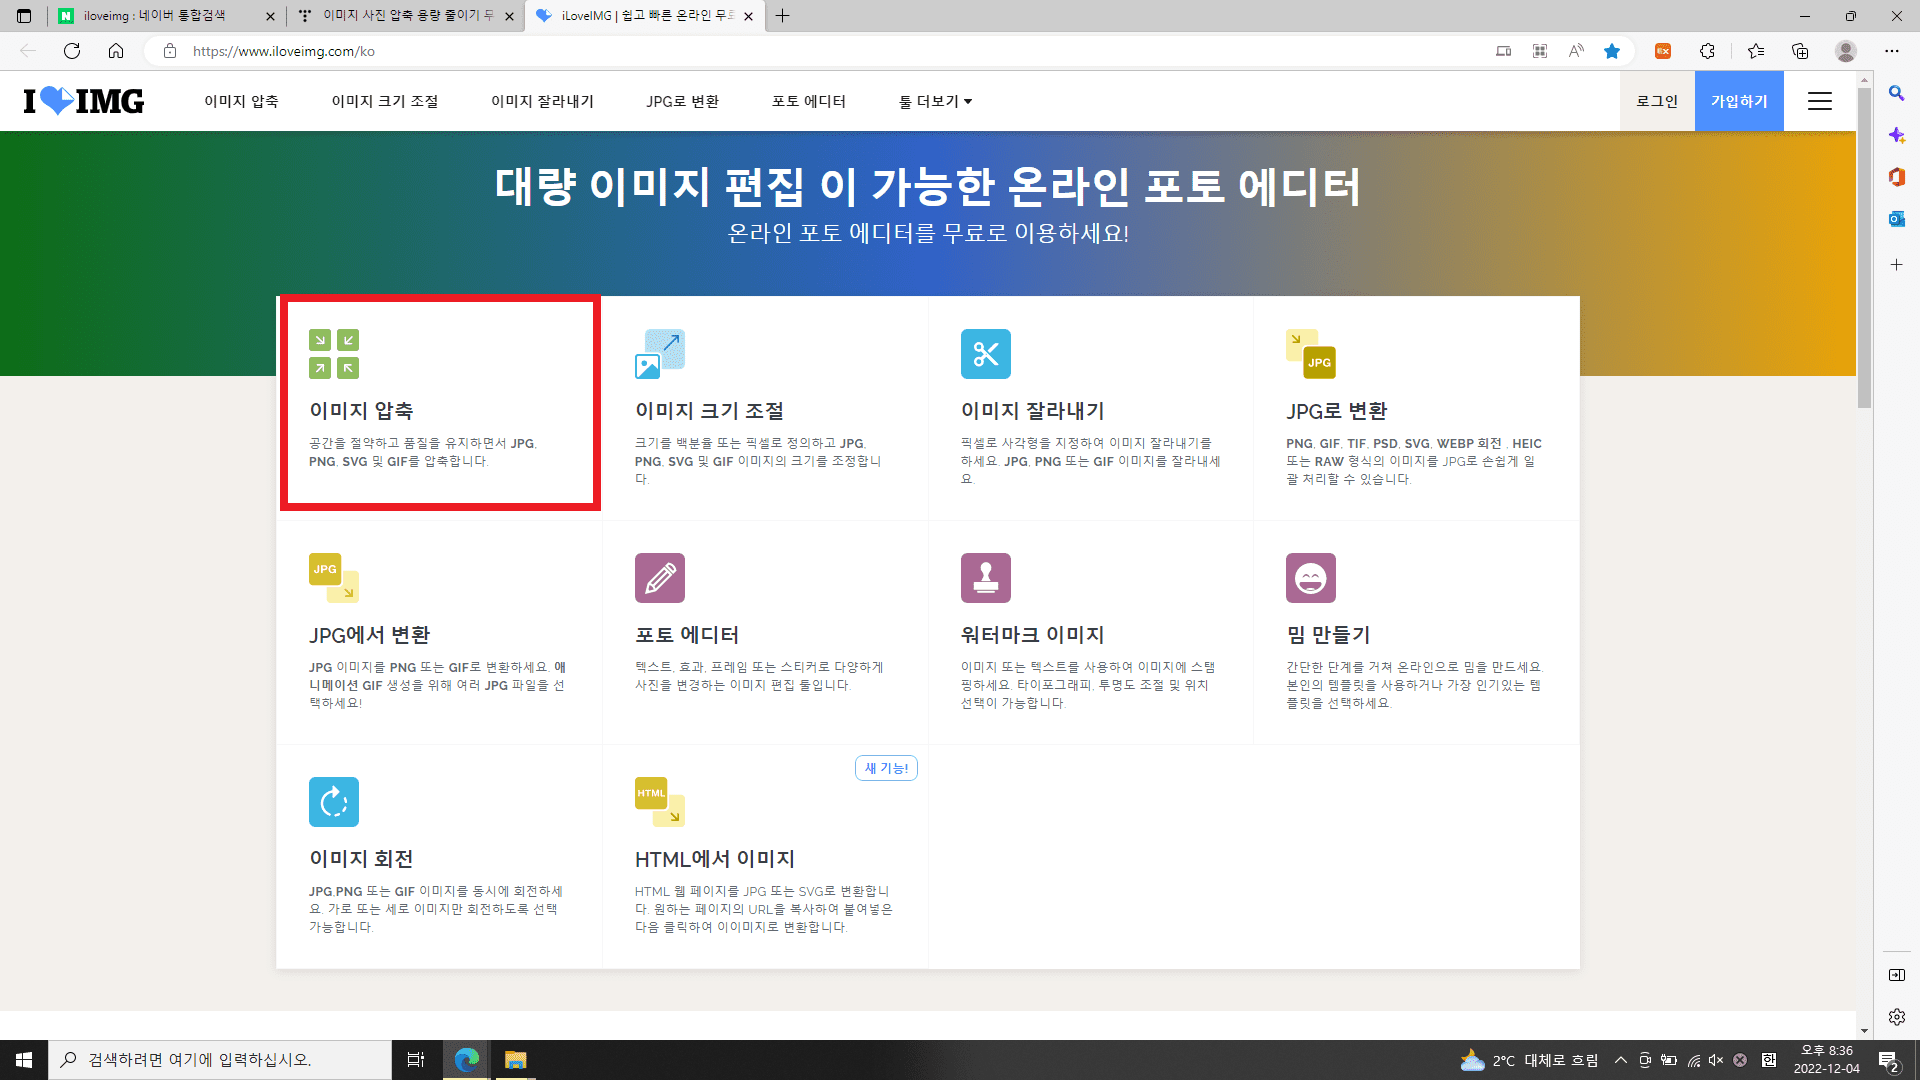Expand hidden system tray icons chevron
The width and height of the screenshot is (1920, 1080).
1621,1060
